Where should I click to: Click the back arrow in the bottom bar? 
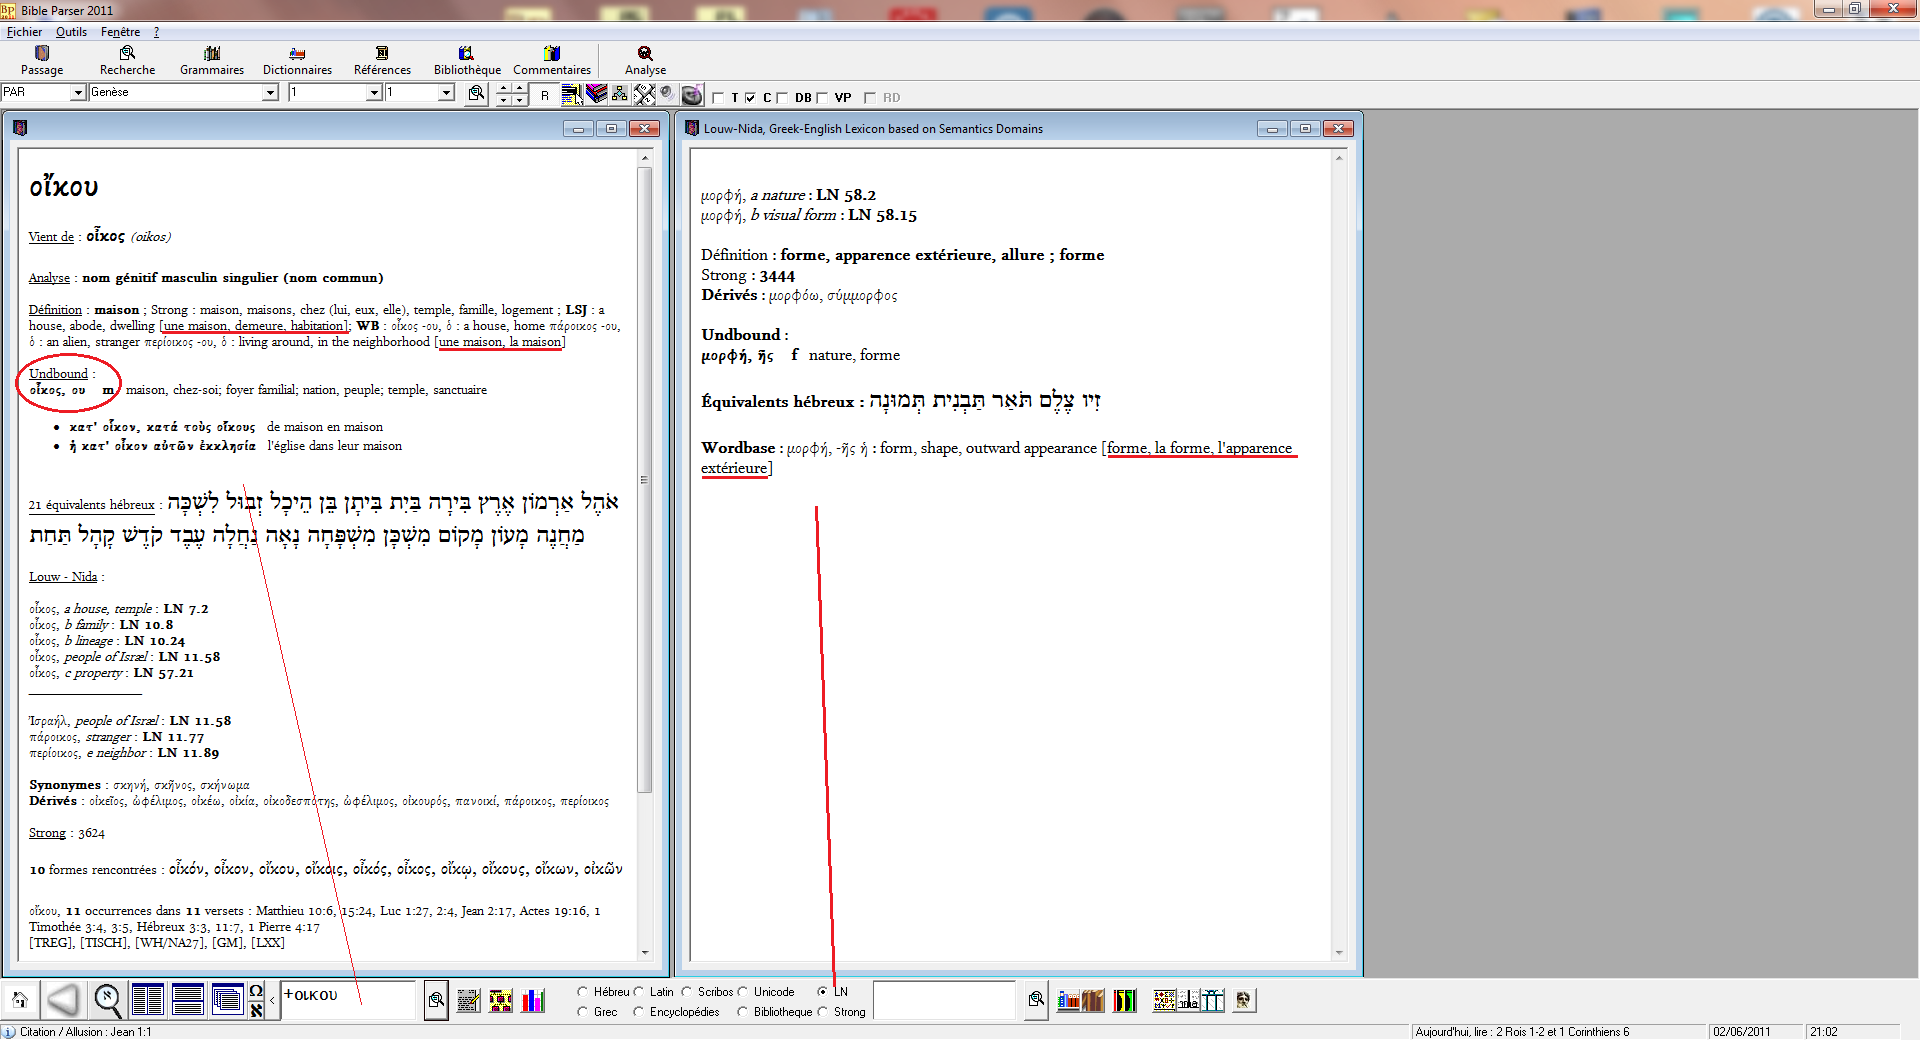tap(63, 999)
